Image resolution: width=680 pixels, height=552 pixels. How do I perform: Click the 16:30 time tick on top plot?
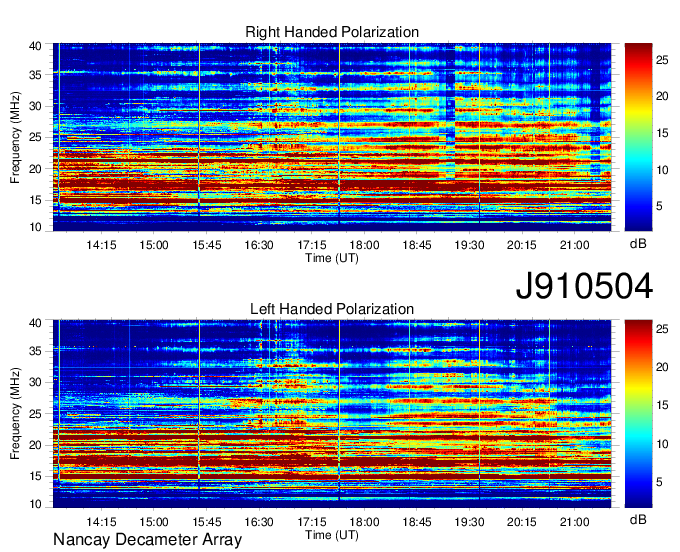point(259,245)
